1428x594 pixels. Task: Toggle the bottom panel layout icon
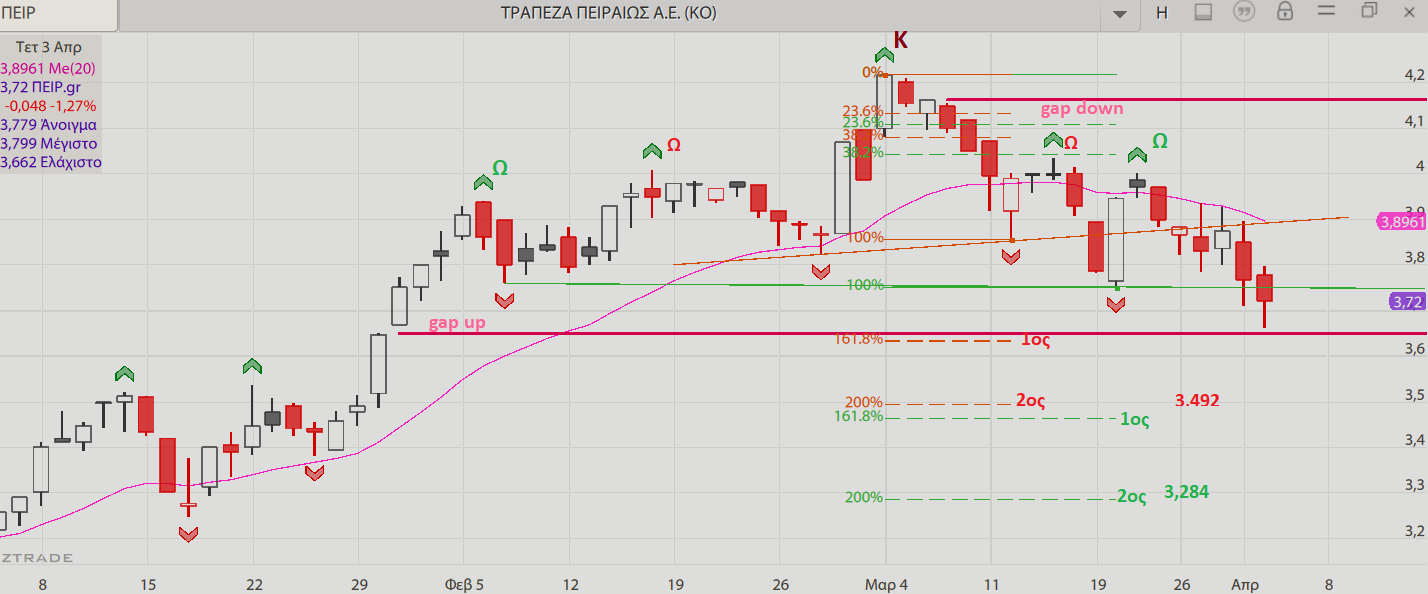coord(1203,13)
